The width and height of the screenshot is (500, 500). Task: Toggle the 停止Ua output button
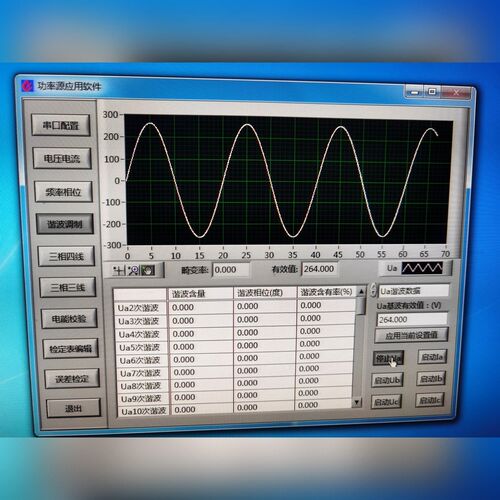[388, 358]
